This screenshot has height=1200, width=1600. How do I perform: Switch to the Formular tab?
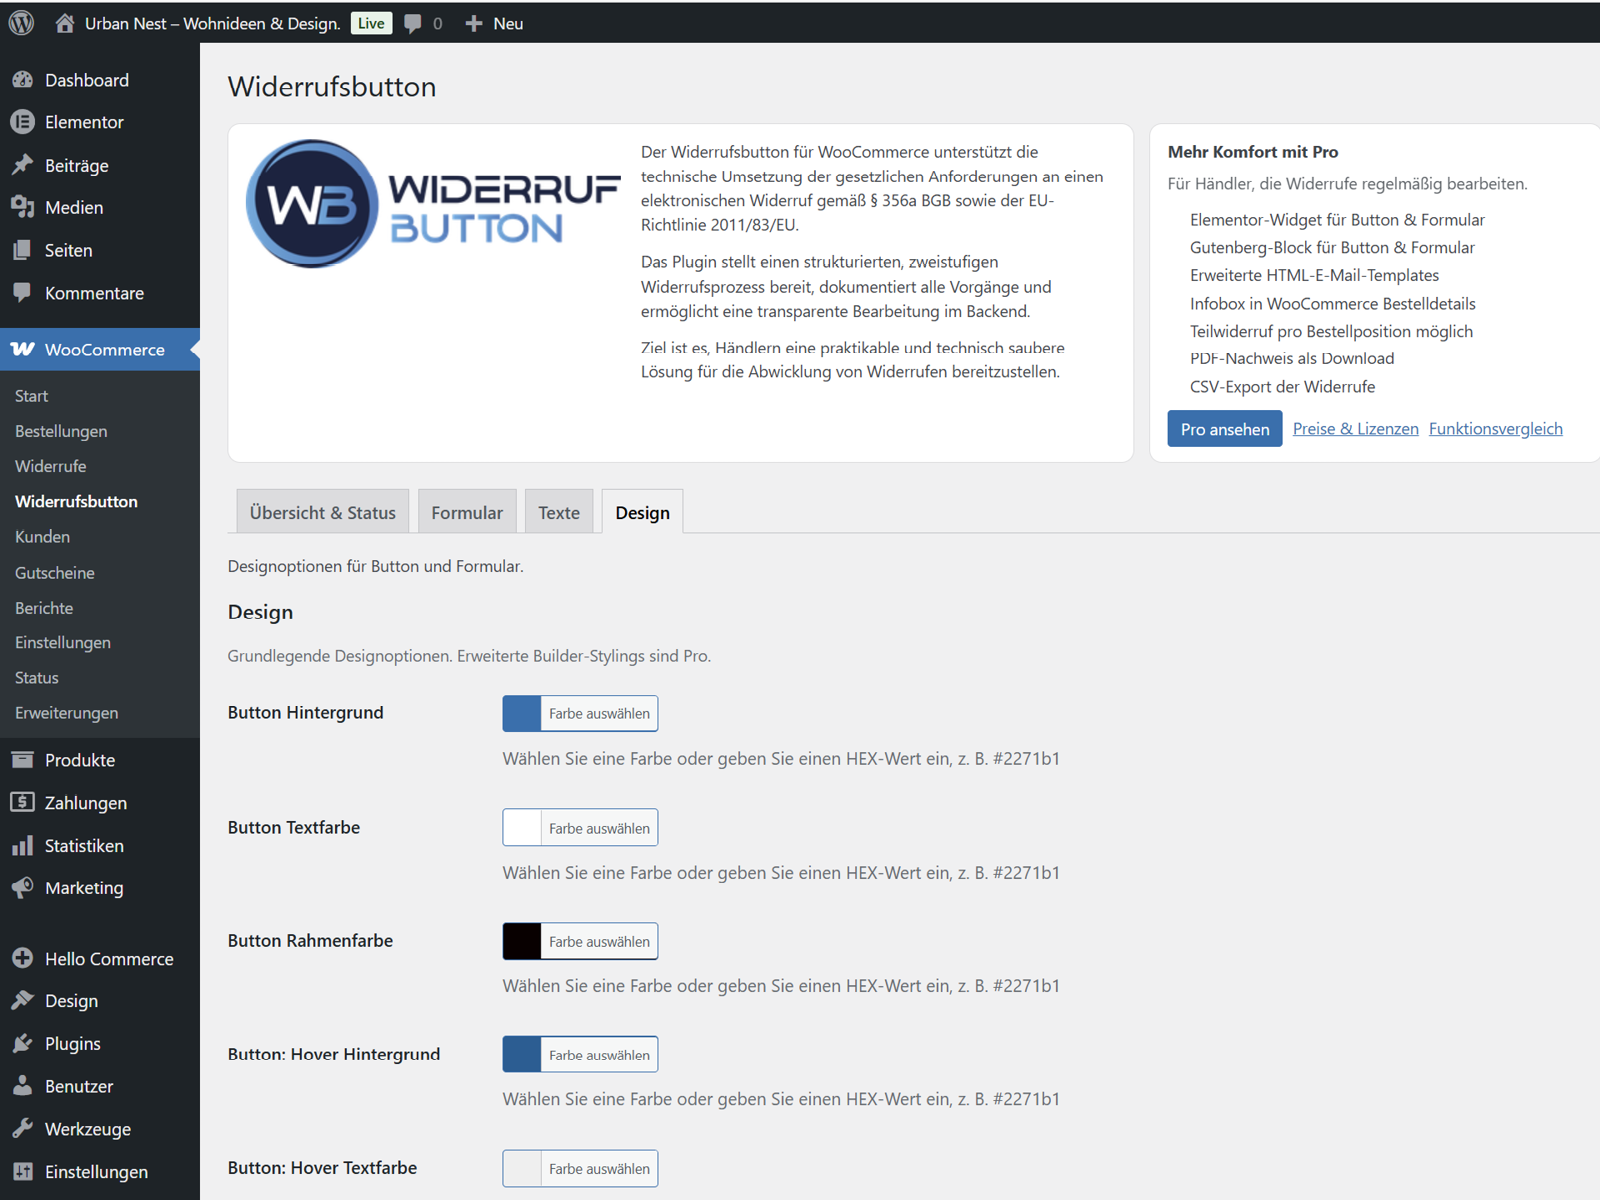click(x=467, y=512)
